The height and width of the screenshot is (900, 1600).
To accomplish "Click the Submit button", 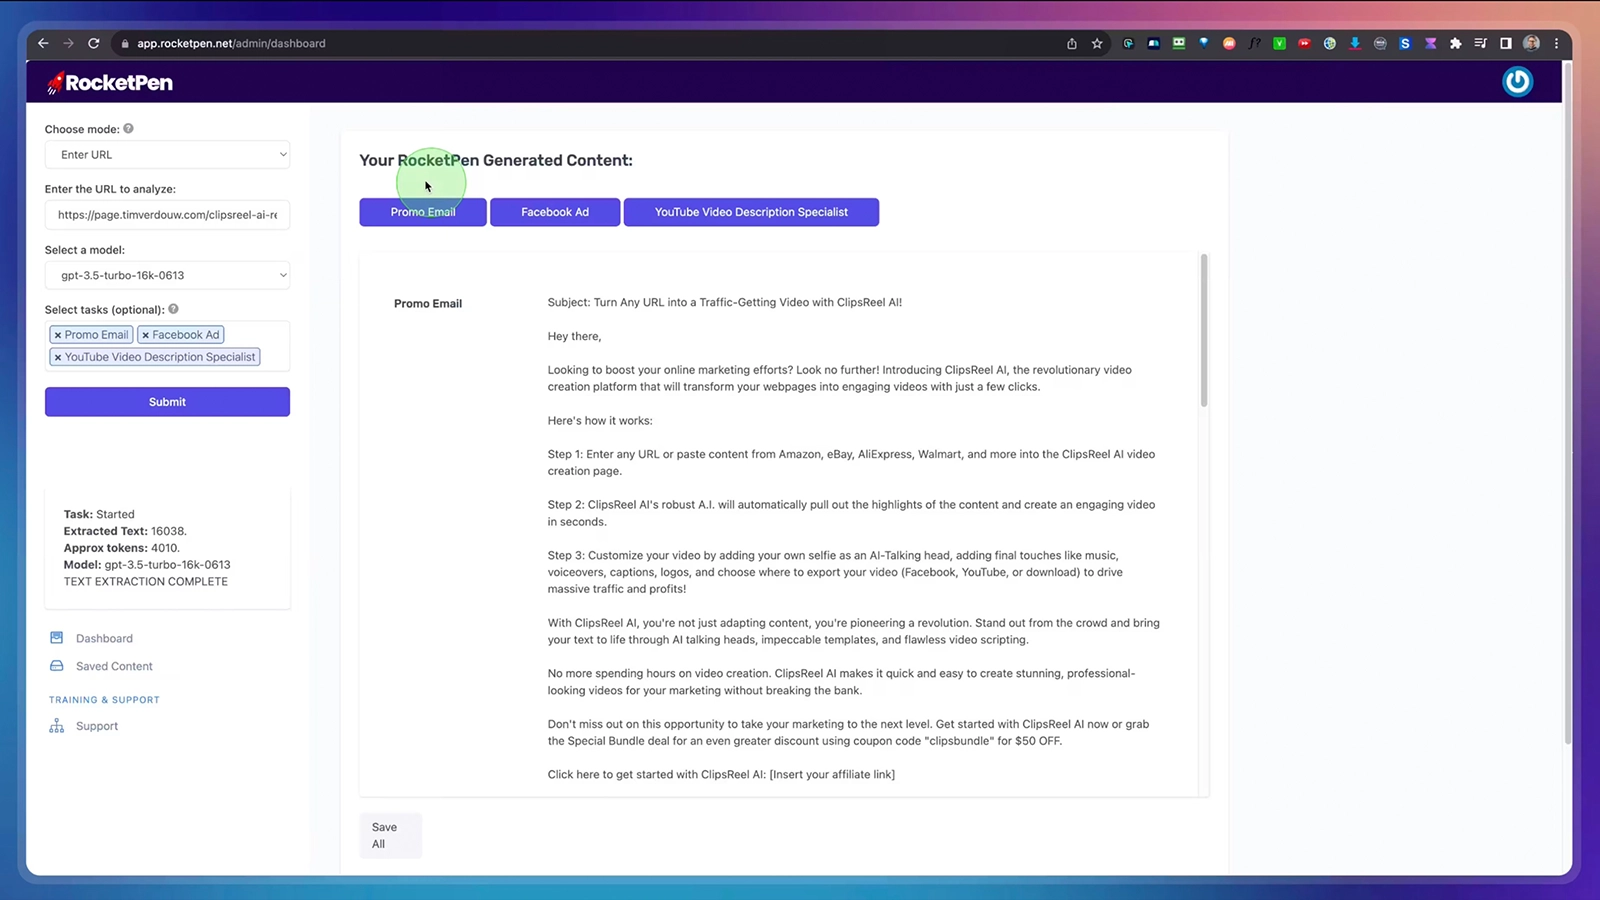I will (167, 402).
